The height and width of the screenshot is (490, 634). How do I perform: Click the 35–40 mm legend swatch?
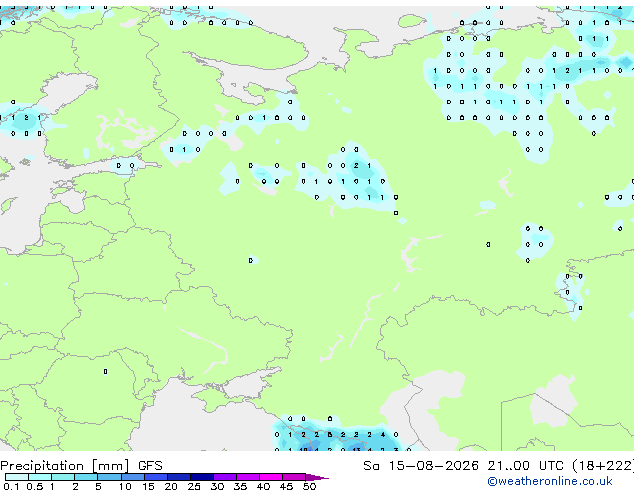click(x=247, y=477)
